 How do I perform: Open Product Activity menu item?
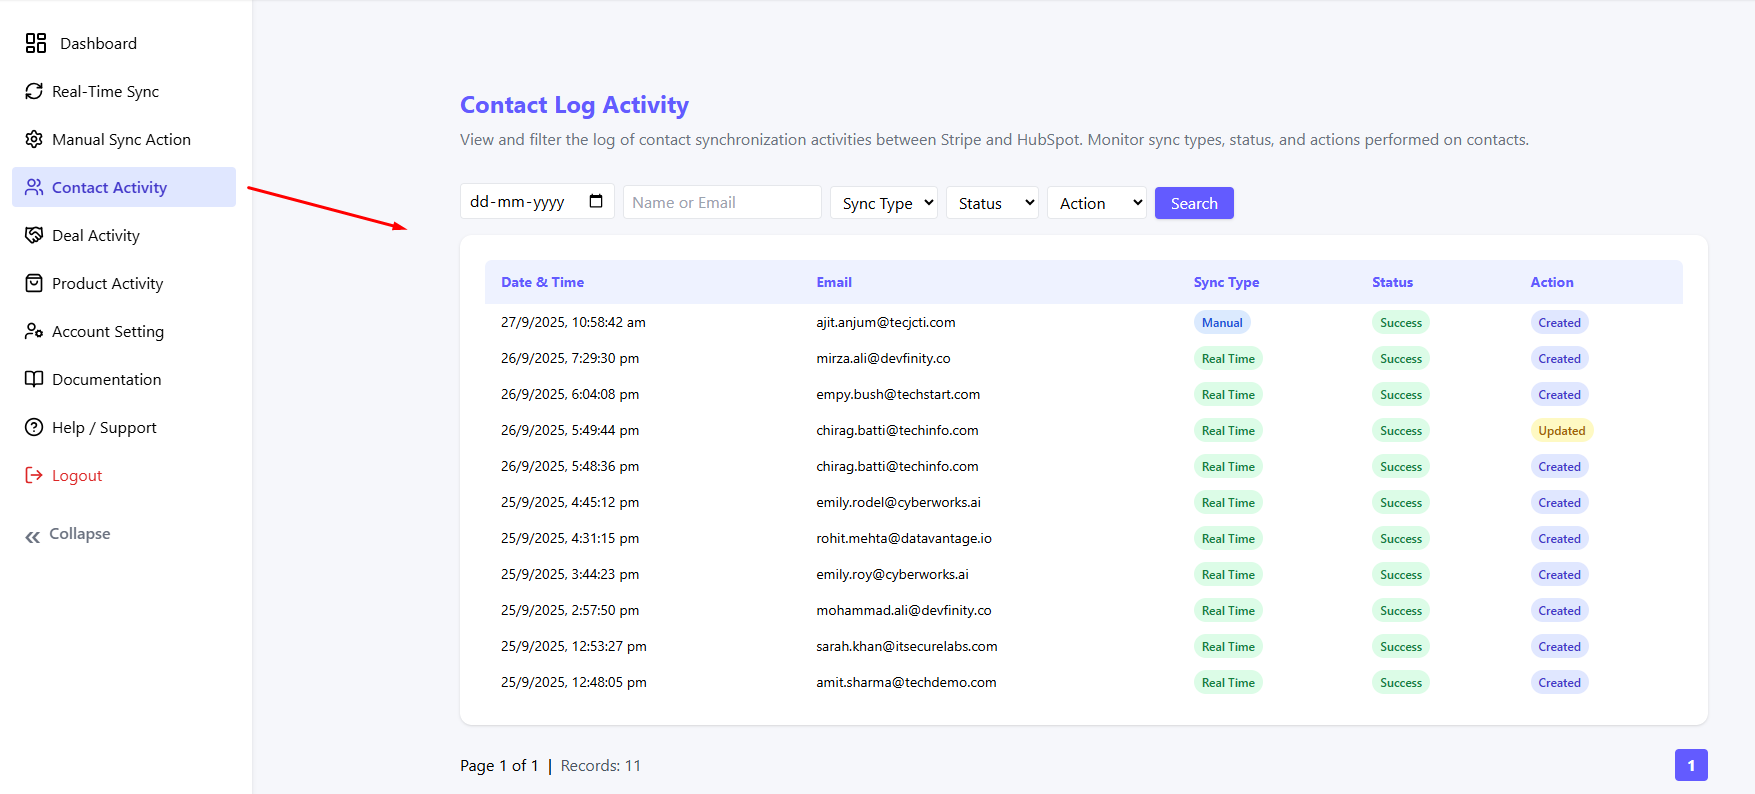coord(124,283)
